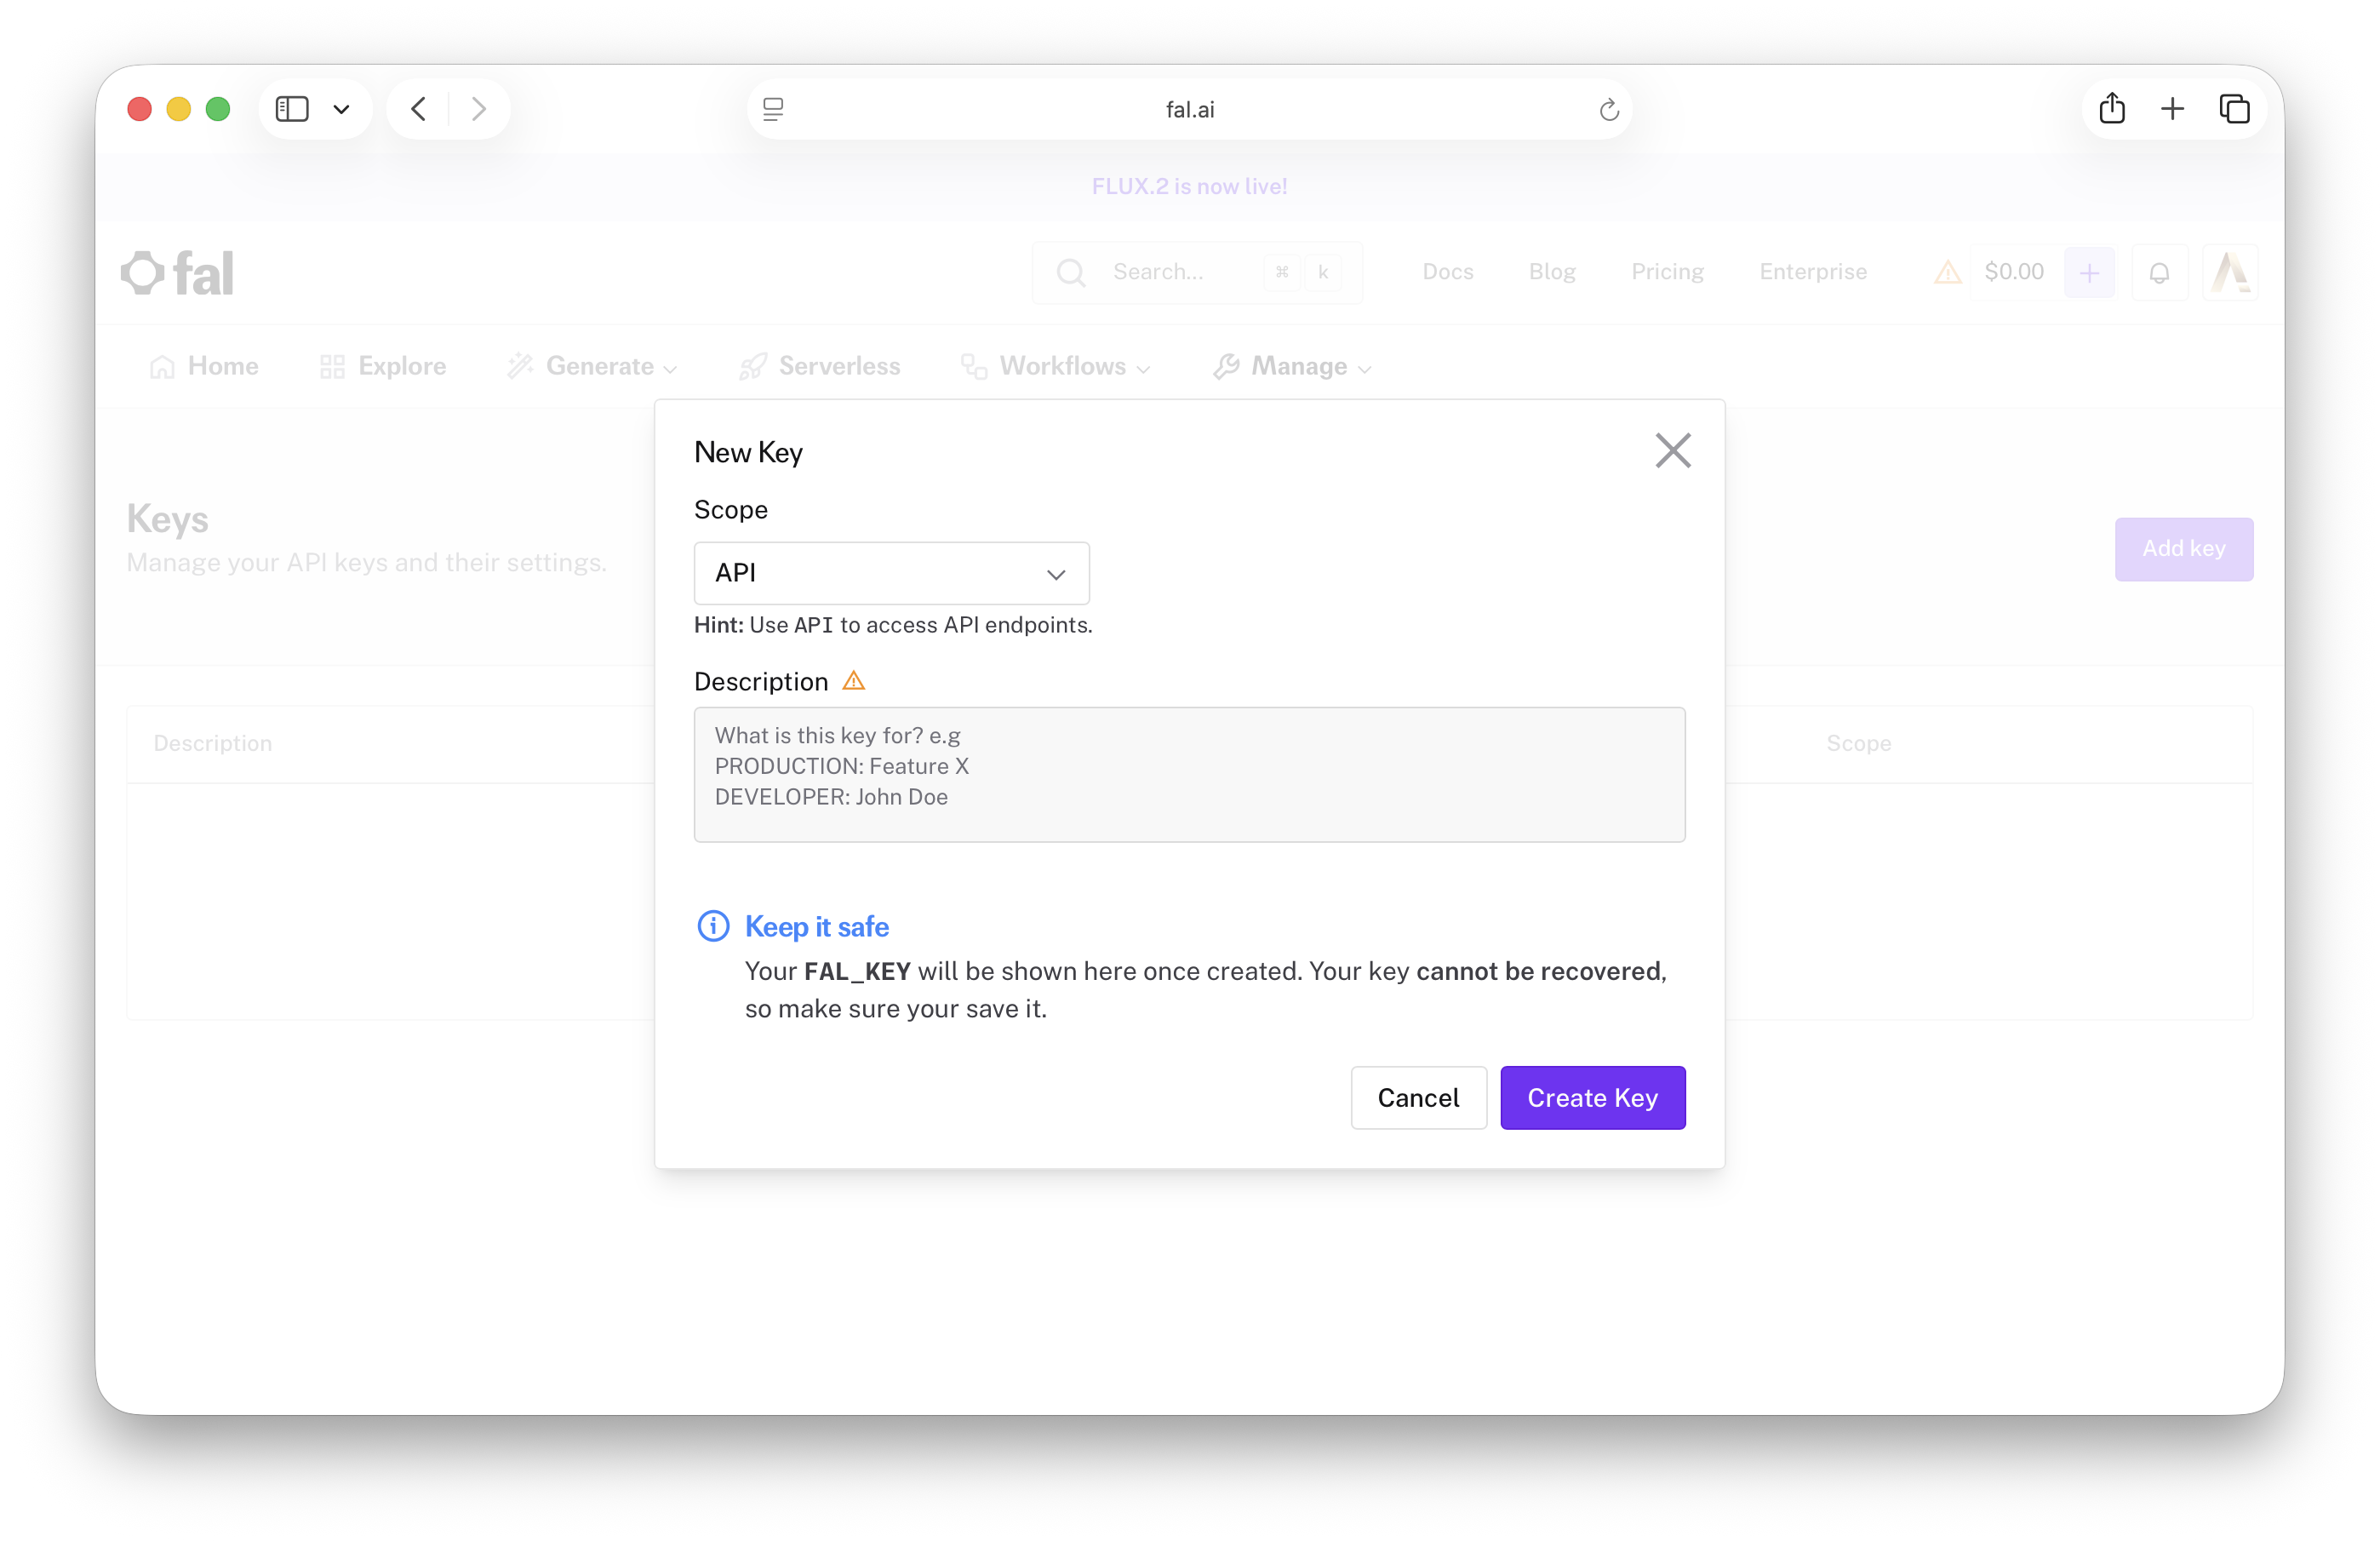
Task: Expand the Manage menu
Action: pyautogui.click(x=1292, y=366)
